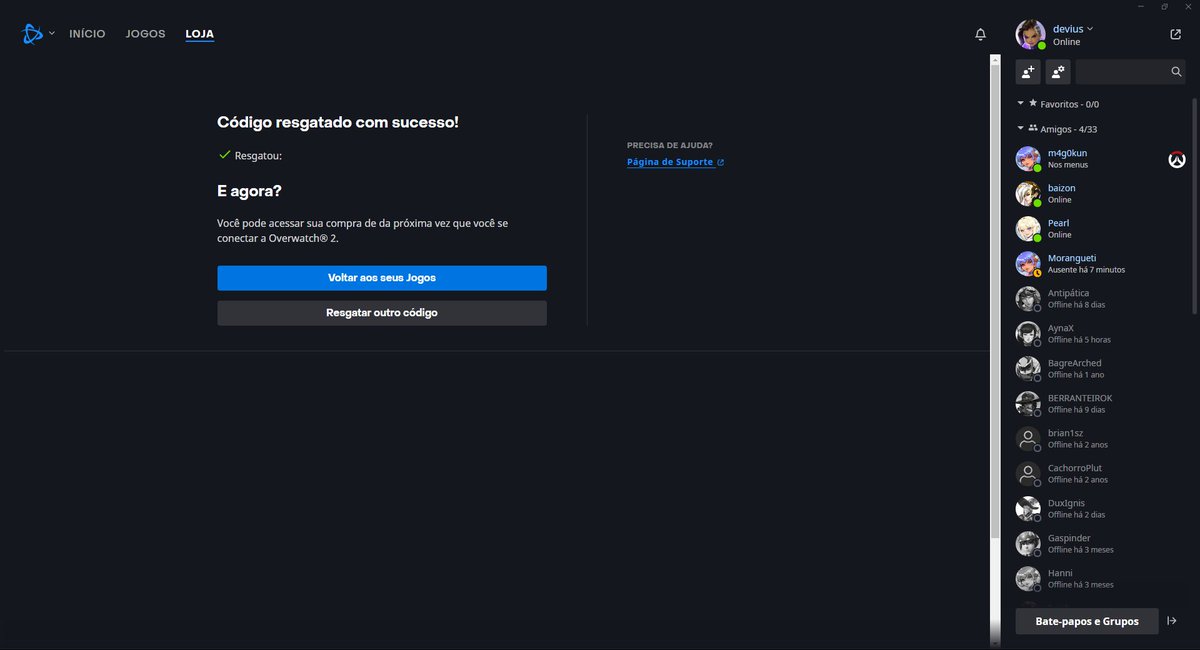
Task: Click 'Ausente há 7 minutos' status text
Action: coord(1086,270)
